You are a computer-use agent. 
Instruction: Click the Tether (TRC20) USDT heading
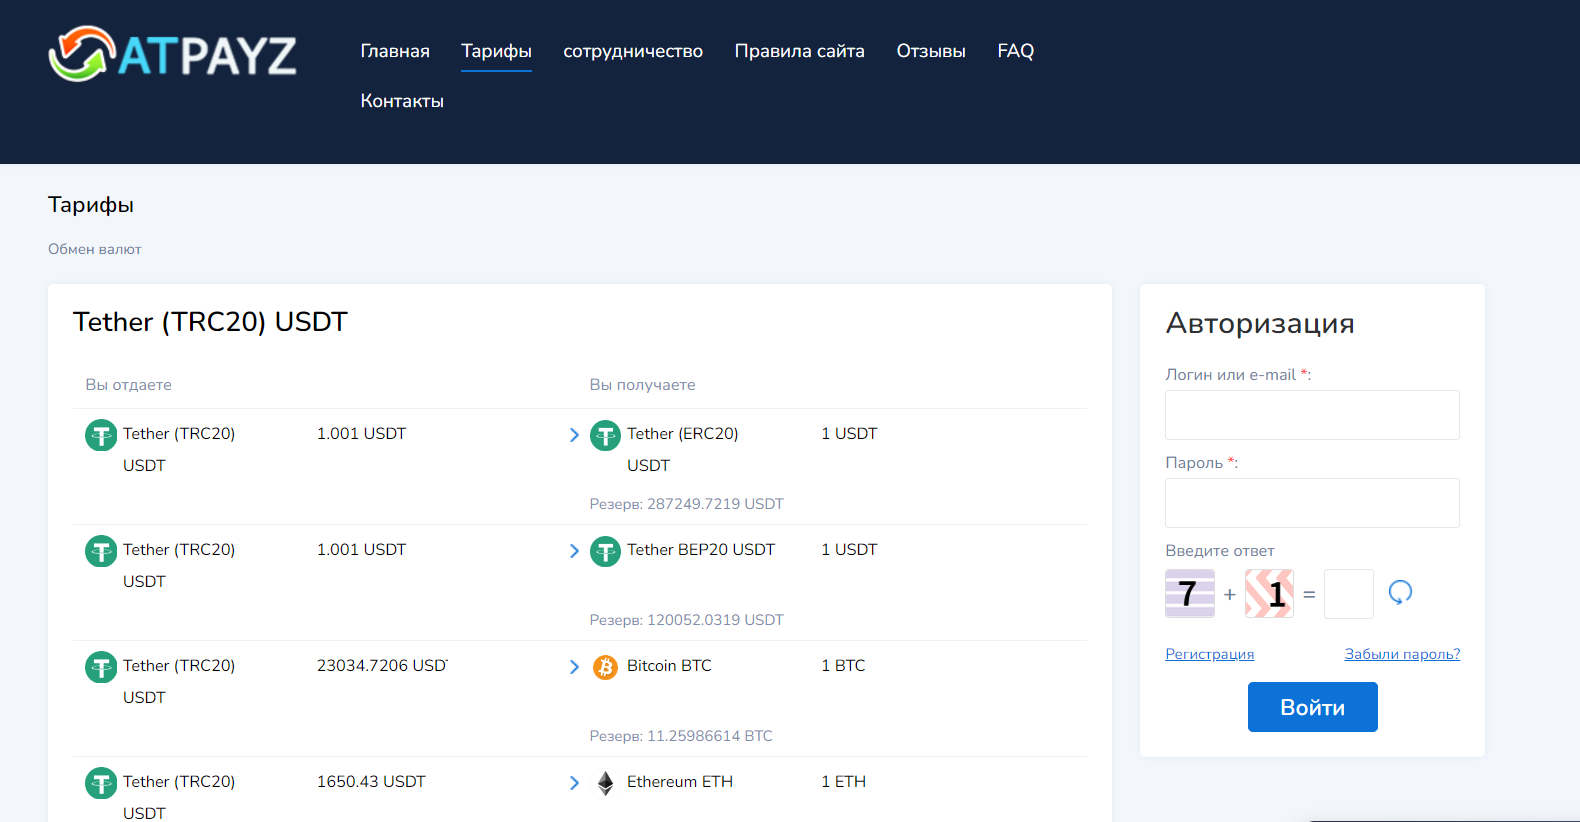[210, 322]
